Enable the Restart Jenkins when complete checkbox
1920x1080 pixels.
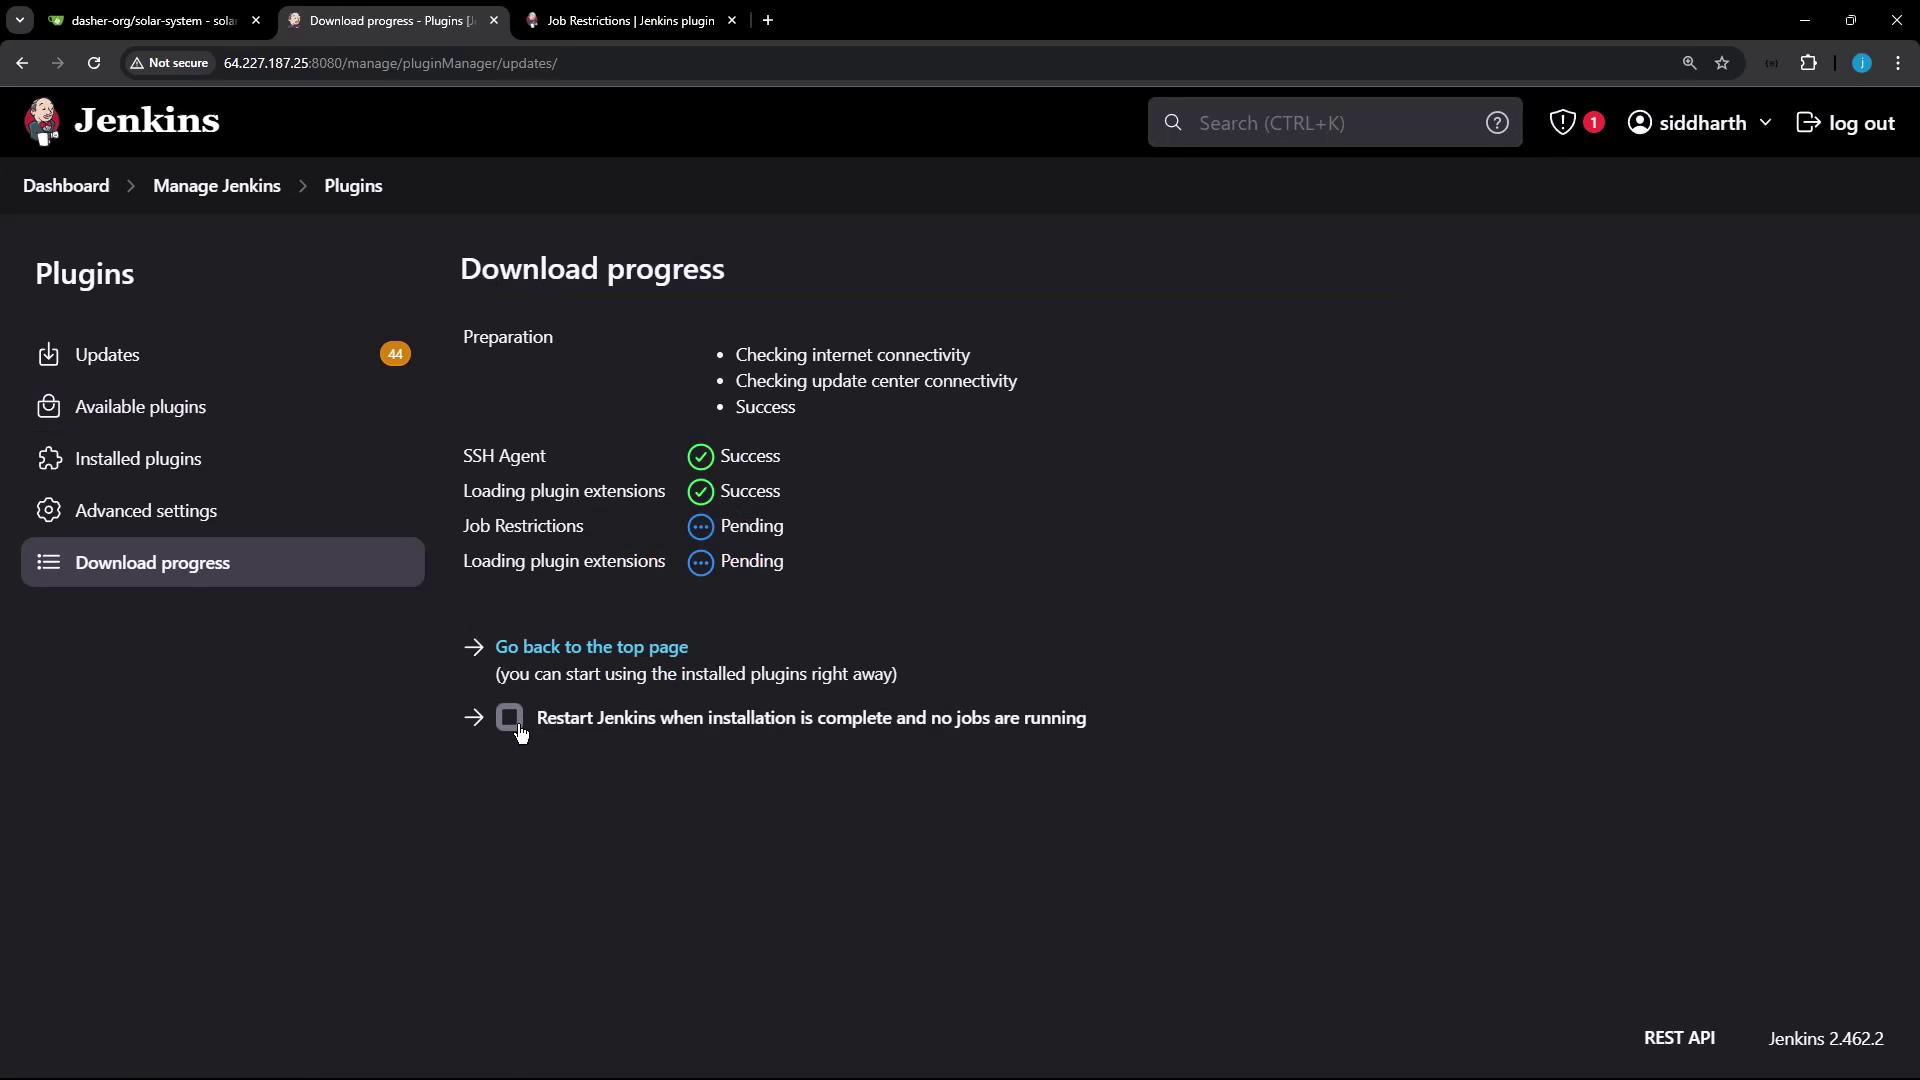coord(510,717)
